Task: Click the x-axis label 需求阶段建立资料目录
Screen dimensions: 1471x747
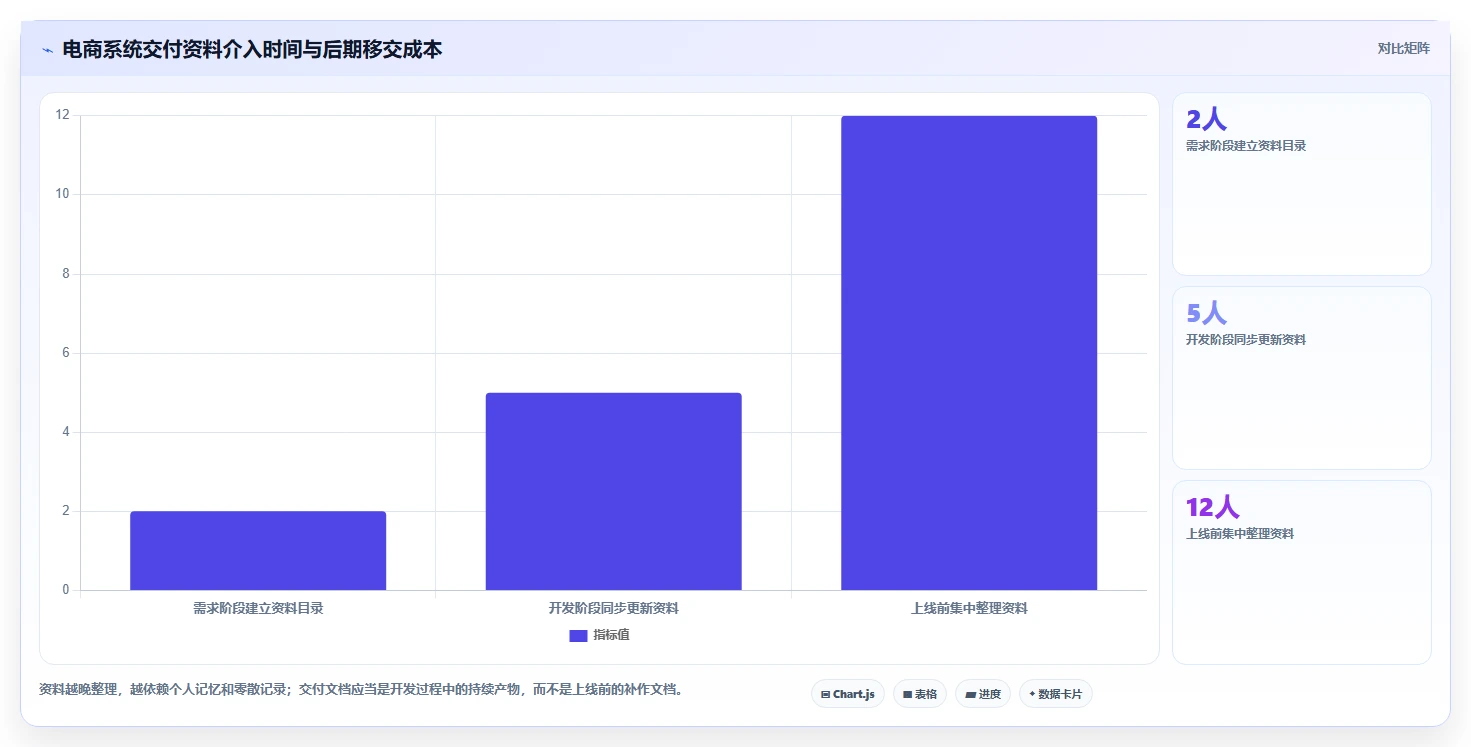Action: (258, 608)
